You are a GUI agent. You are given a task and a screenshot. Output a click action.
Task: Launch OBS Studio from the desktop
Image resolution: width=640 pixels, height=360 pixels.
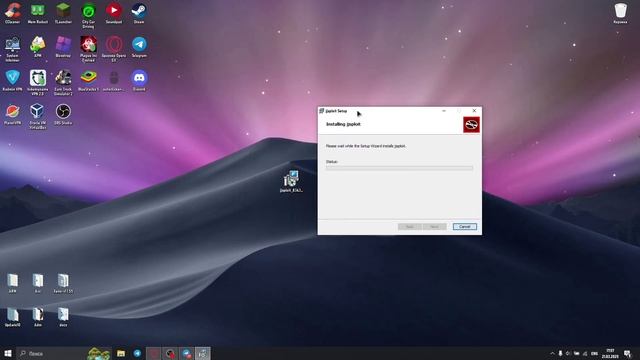(63, 114)
